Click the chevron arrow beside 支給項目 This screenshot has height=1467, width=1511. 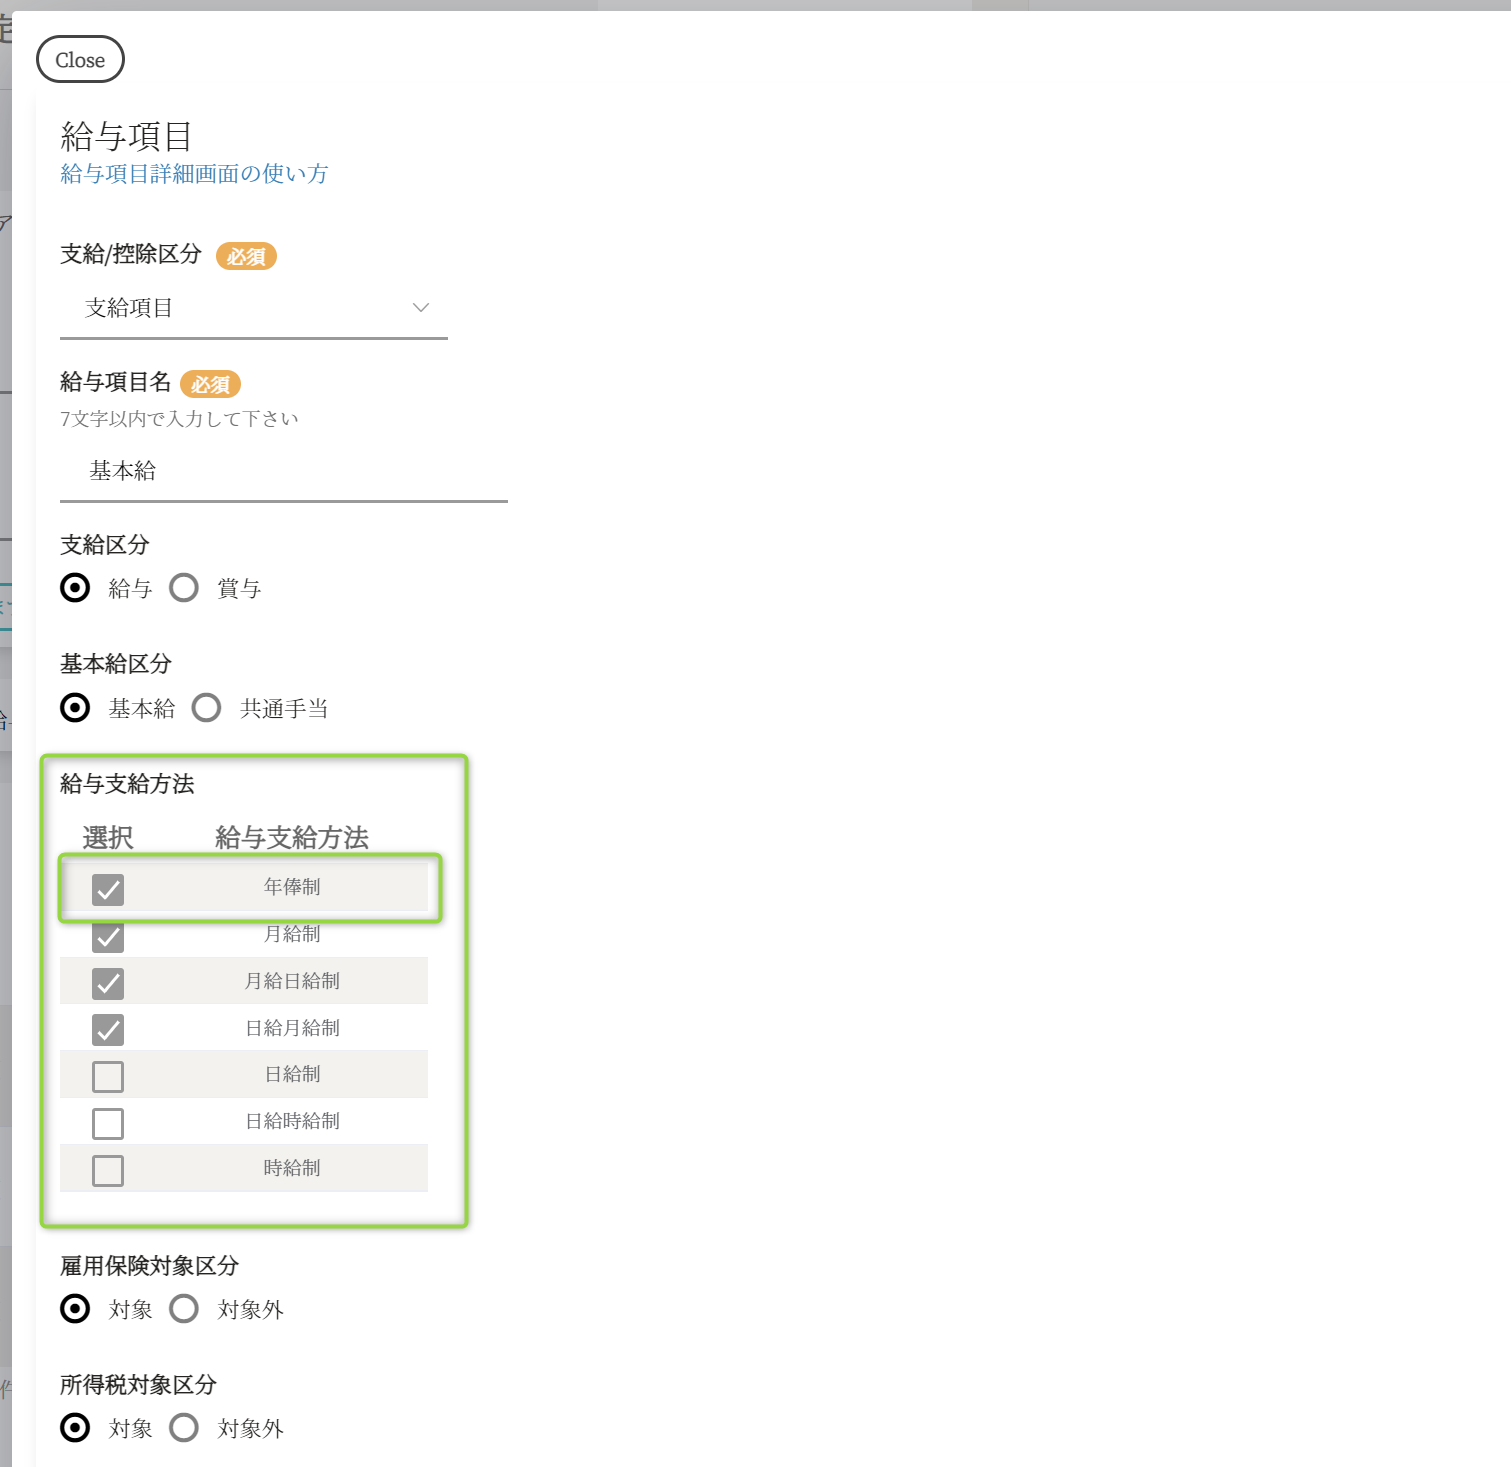[421, 307]
